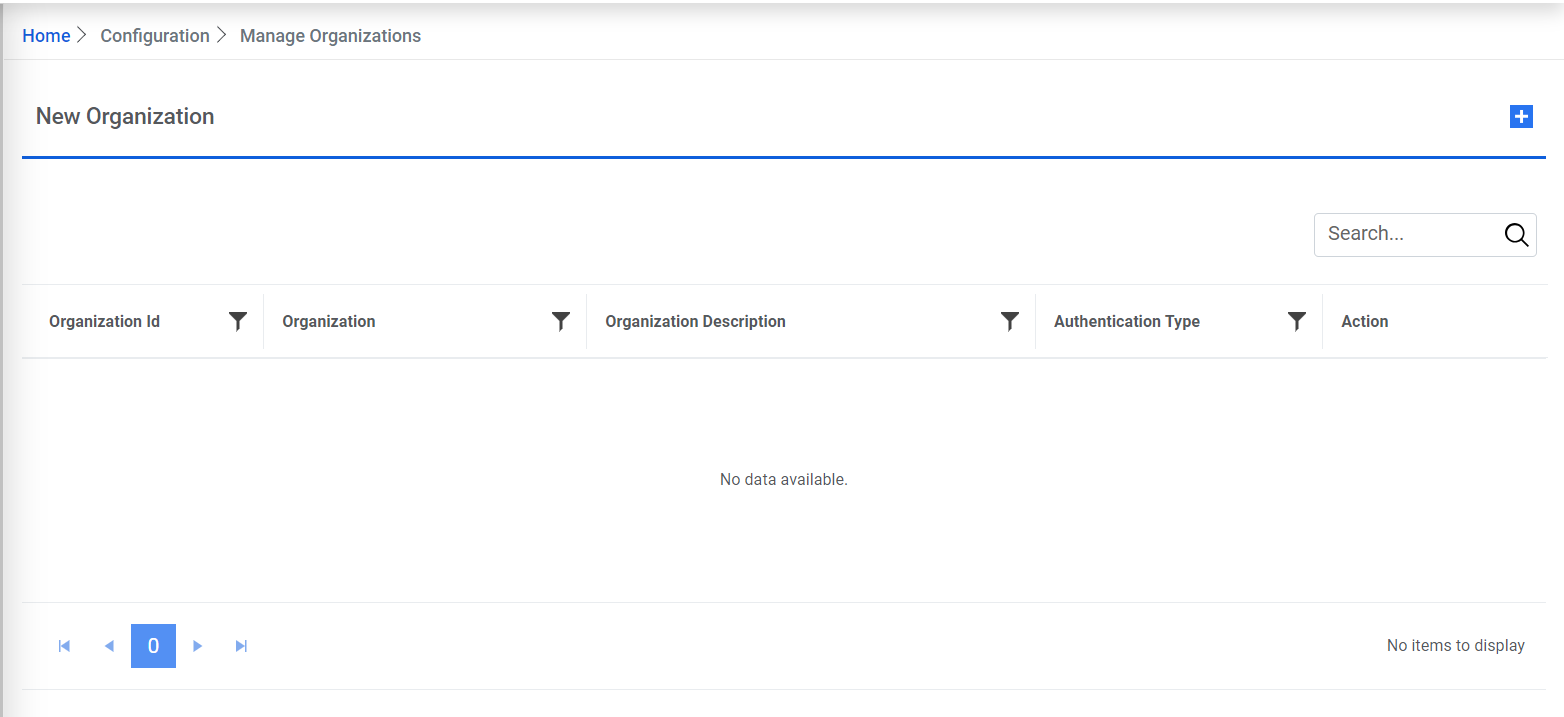Image resolution: width=1564 pixels, height=717 pixels.
Task: Open the Authentication Type filter icon
Action: (1297, 321)
